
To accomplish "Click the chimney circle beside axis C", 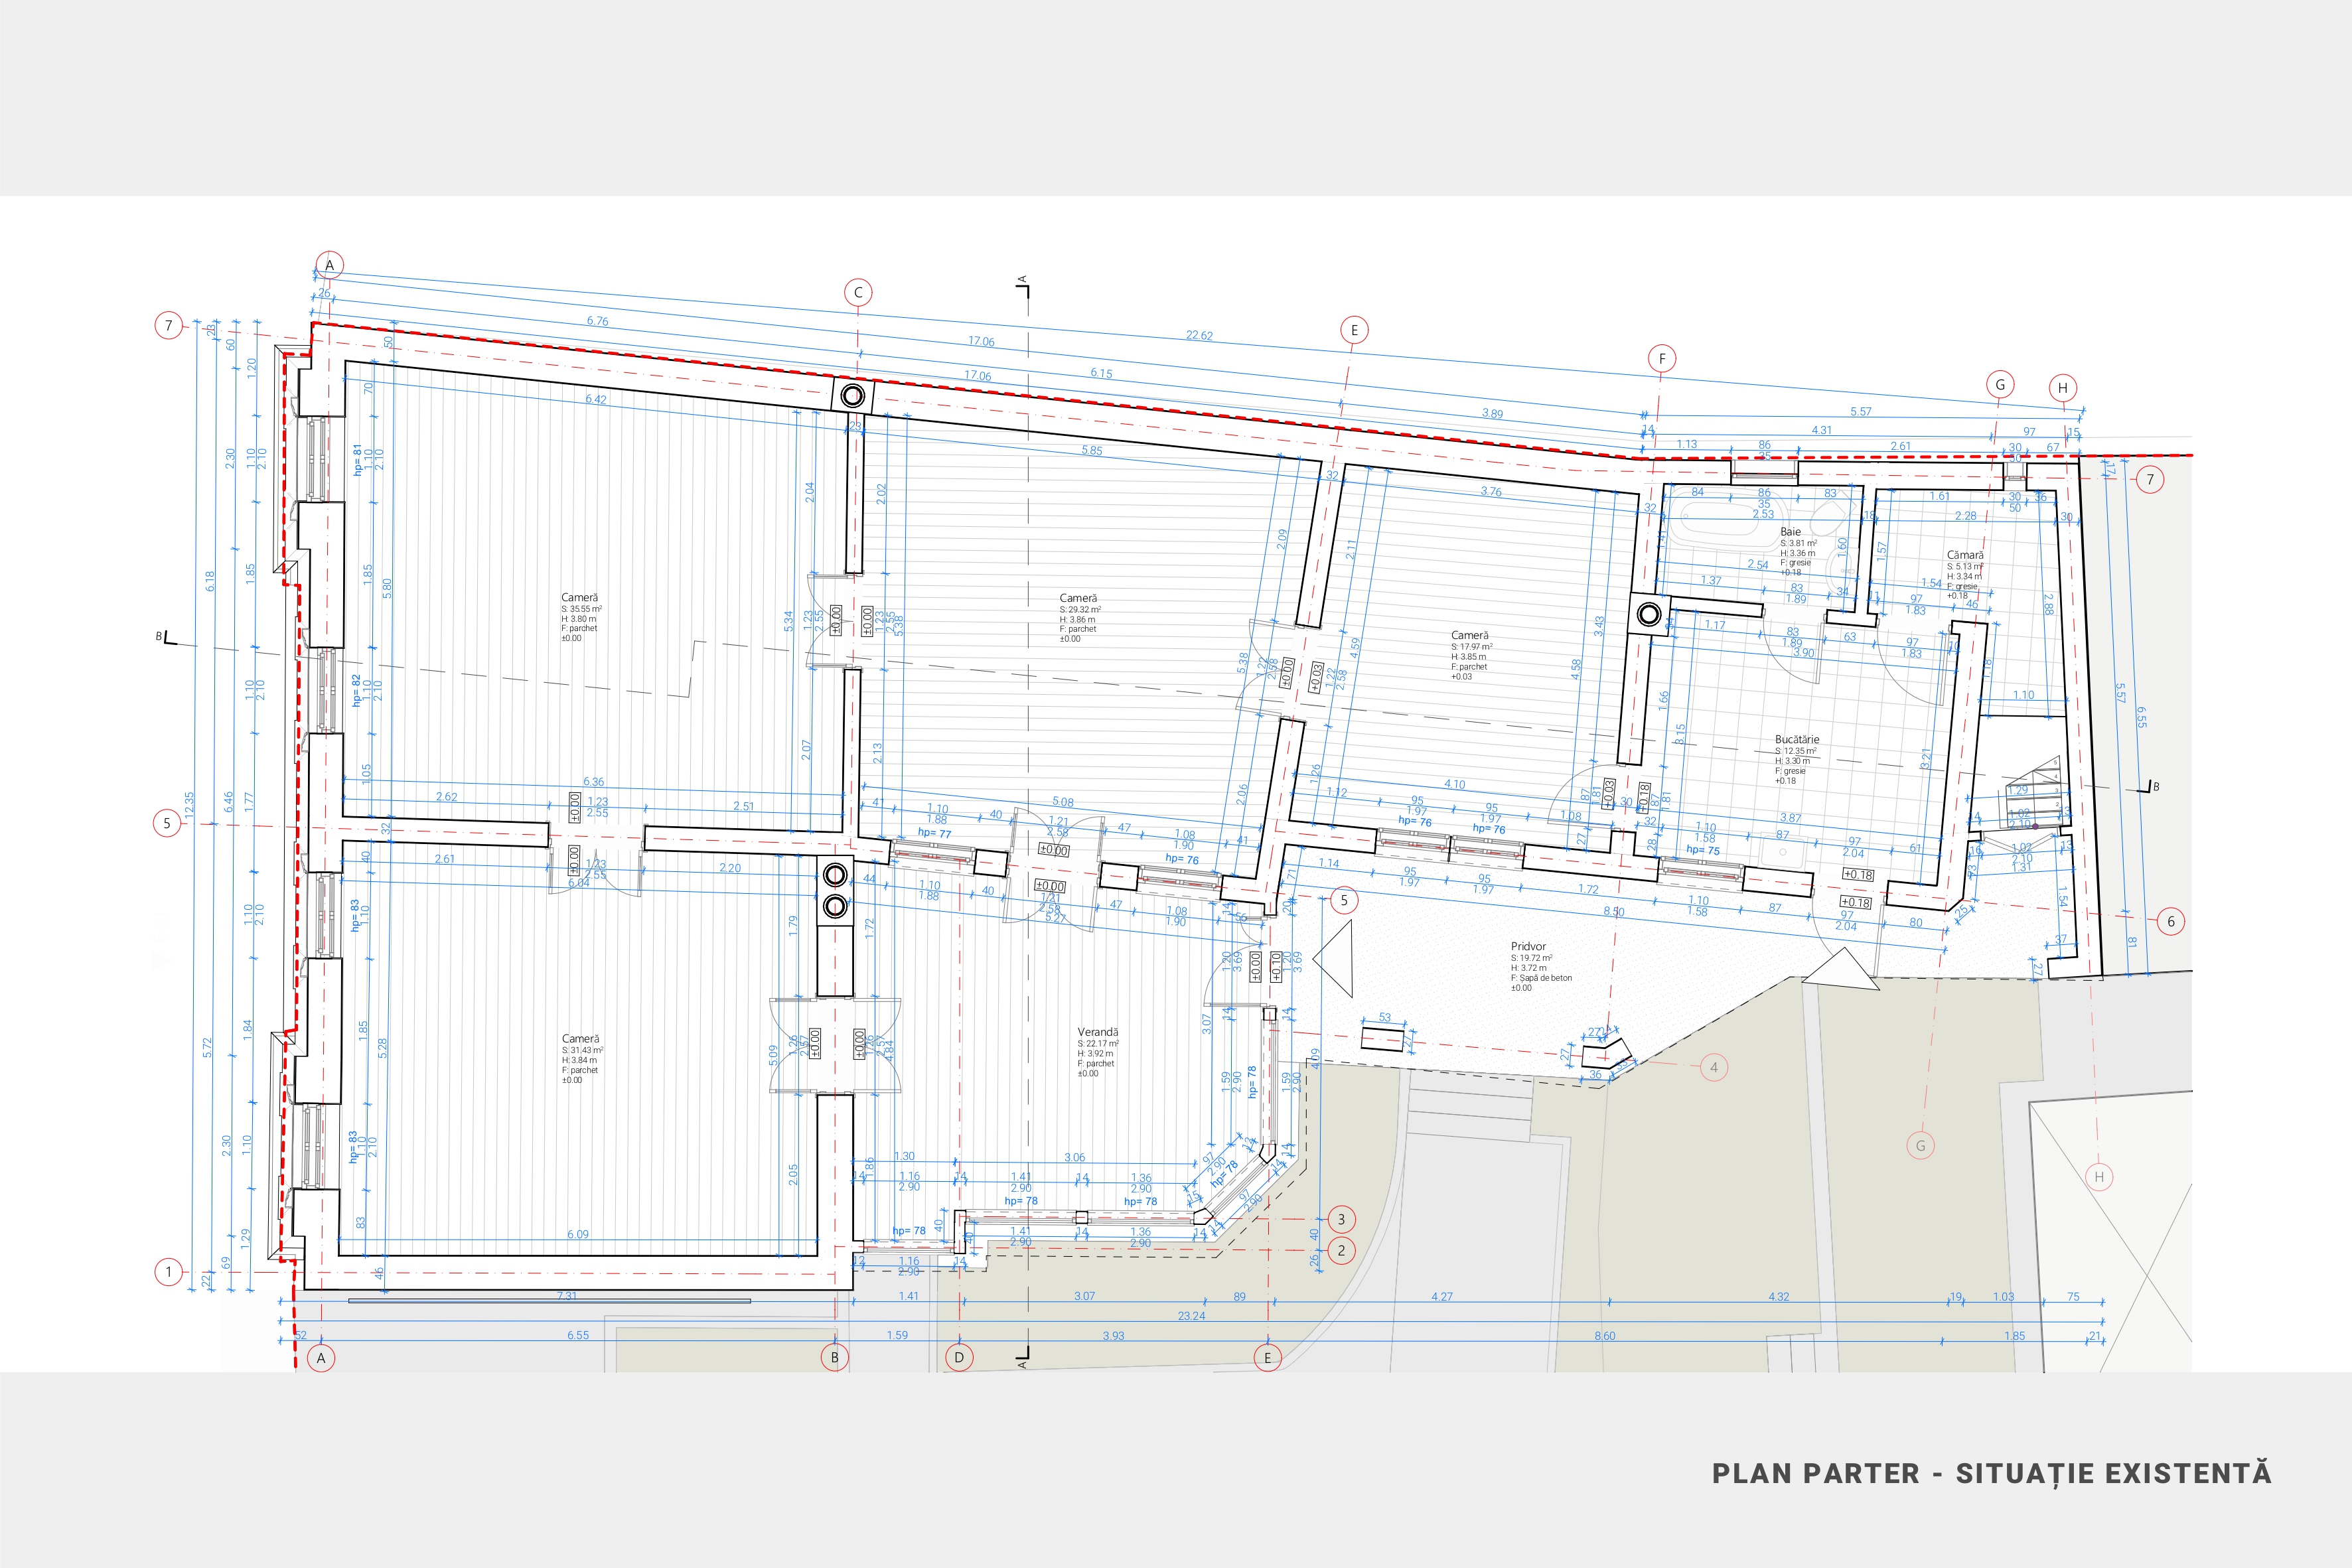I will [852, 396].
